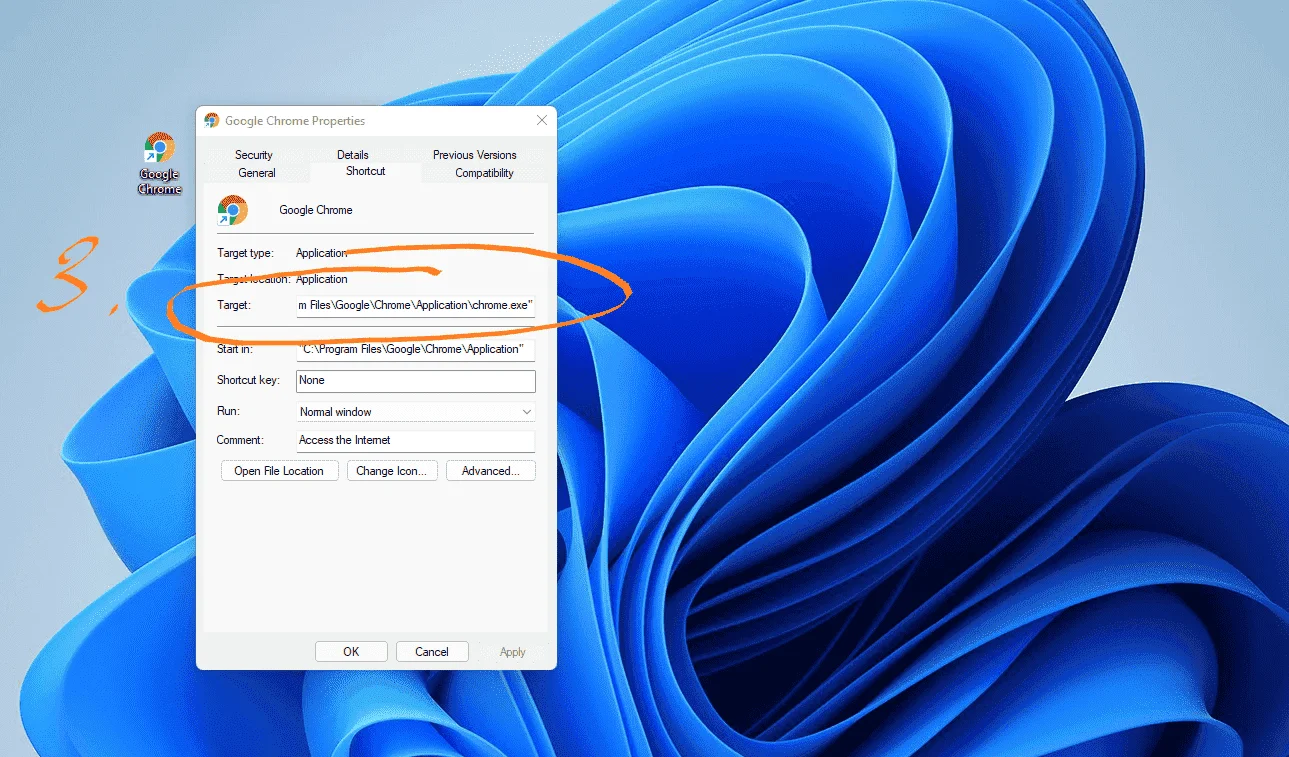
Task: Click the Cancel button
Action: [x=432, y=651]
